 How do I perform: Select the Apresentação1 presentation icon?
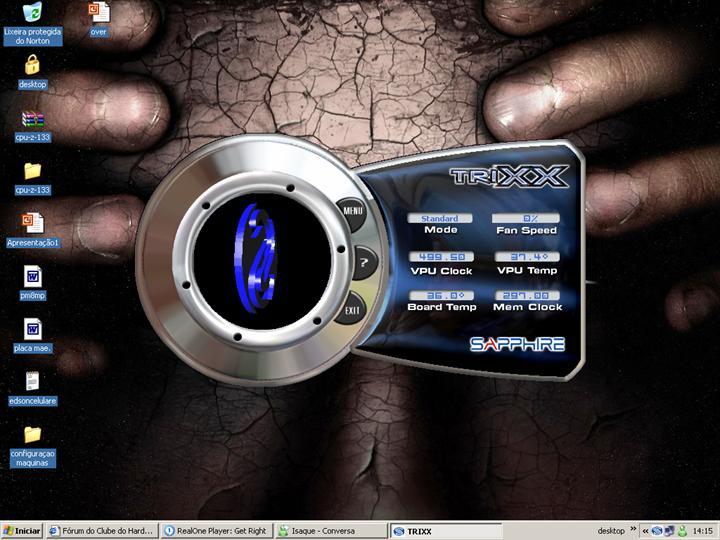[x=33, y=230]
